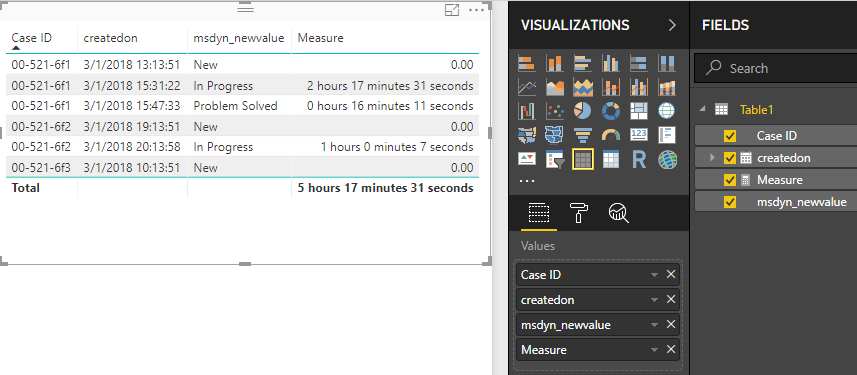The height and width of the screenshot is (375, 857).
Task: Open More options on the table visual
Action: tap(477, 10)
